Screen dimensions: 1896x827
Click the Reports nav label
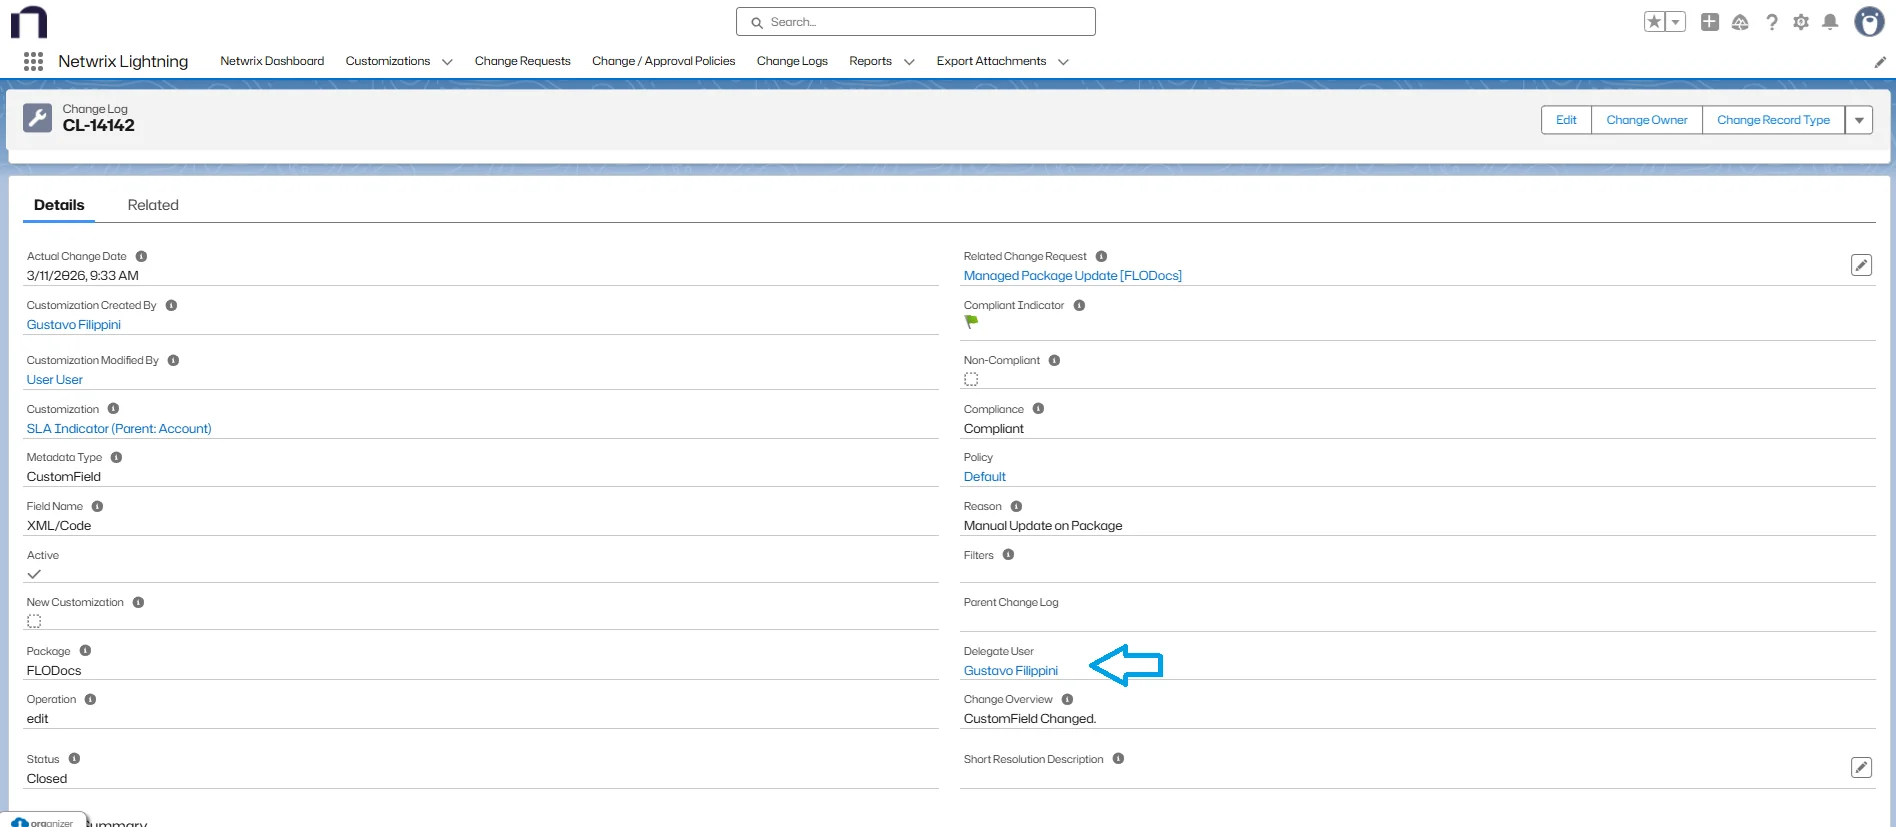click(x=870, y=61)
